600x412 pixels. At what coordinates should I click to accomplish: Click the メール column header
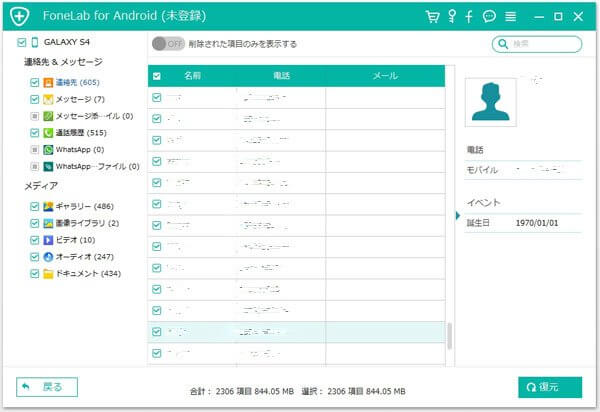point(385,76)
